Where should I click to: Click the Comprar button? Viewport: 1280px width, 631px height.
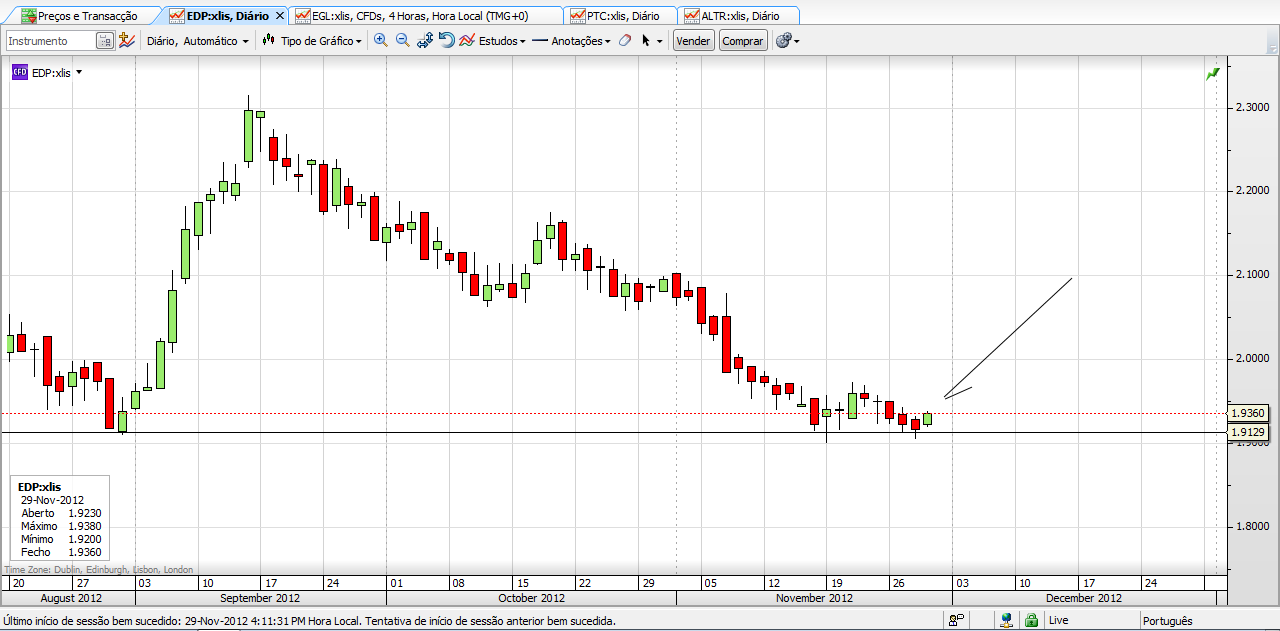pyautogui.click(x=743, y=41)
